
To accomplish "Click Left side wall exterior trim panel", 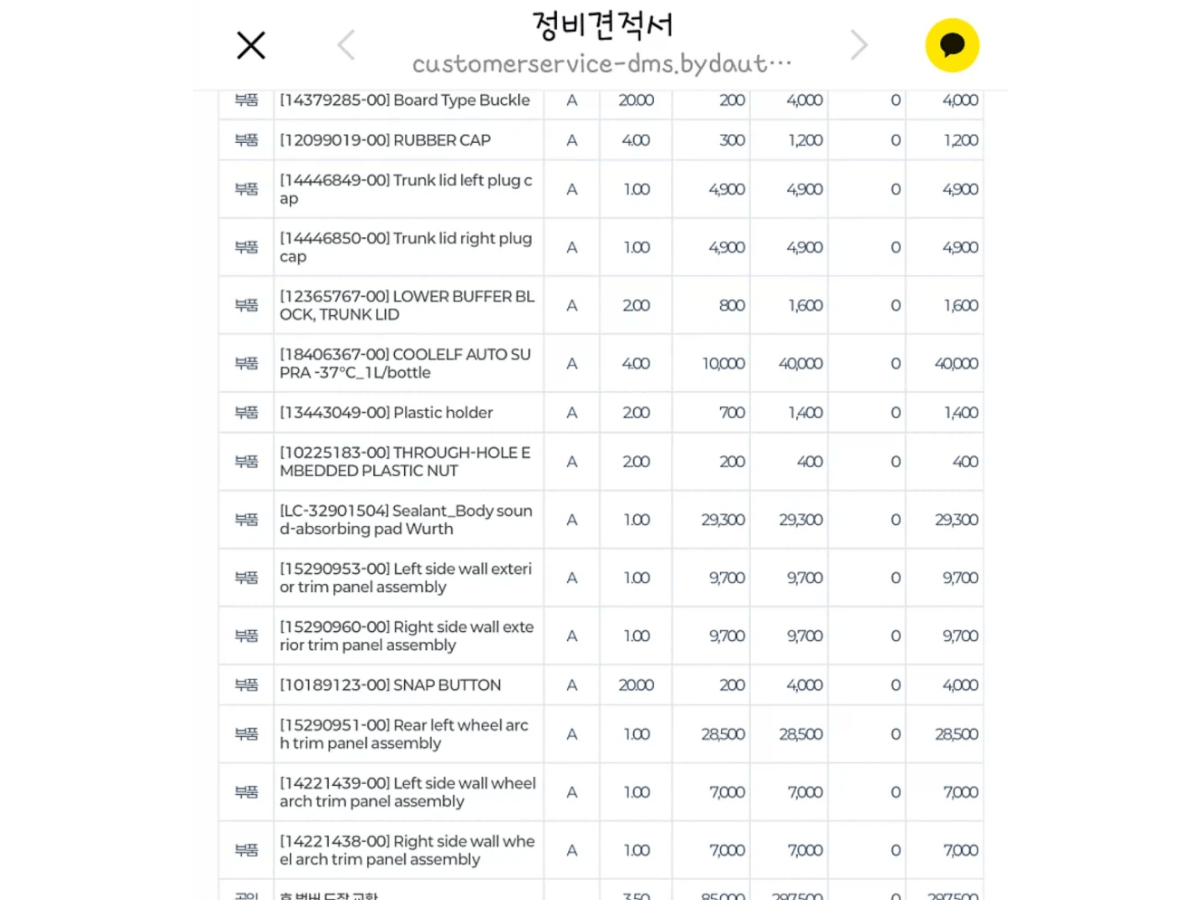I will click(x=601, y=577).
